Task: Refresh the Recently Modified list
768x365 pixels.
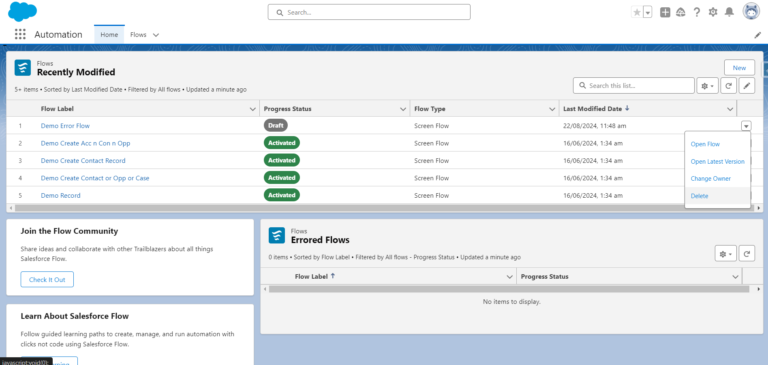Action: pos(728,86)
